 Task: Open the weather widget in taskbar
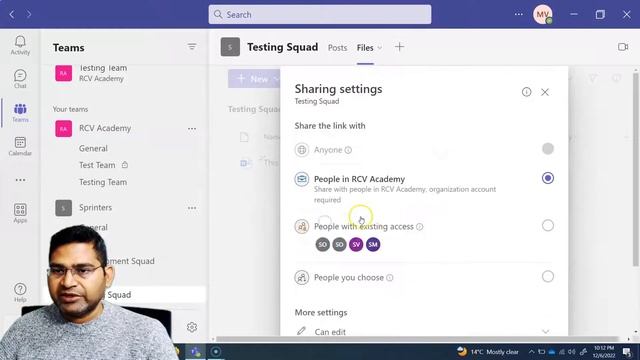point(488,351)
